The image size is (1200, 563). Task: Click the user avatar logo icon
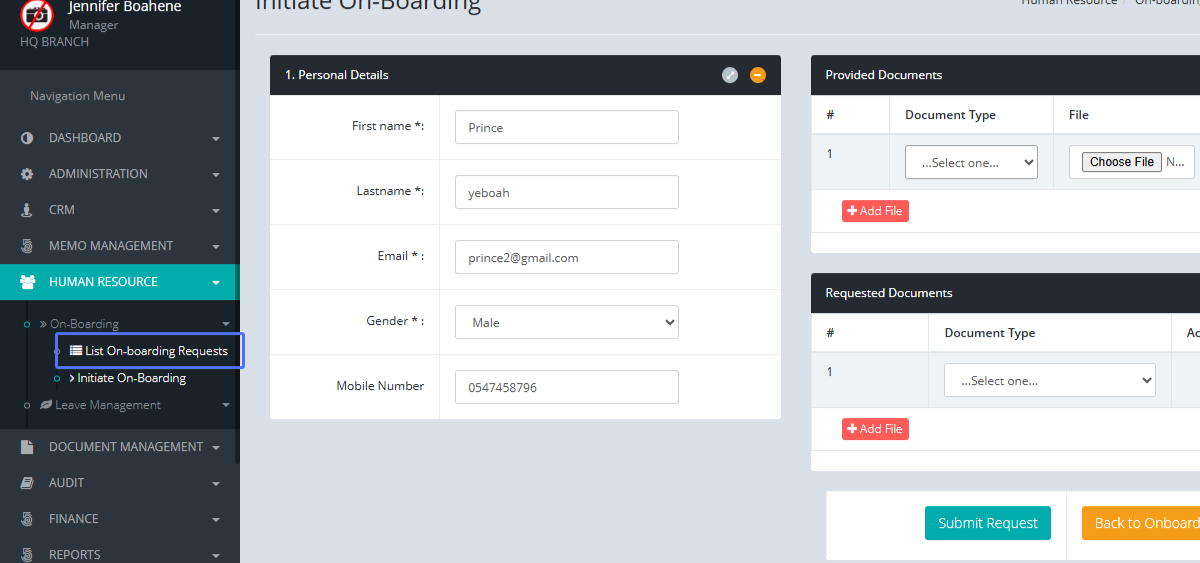click(x=37, y=15)
